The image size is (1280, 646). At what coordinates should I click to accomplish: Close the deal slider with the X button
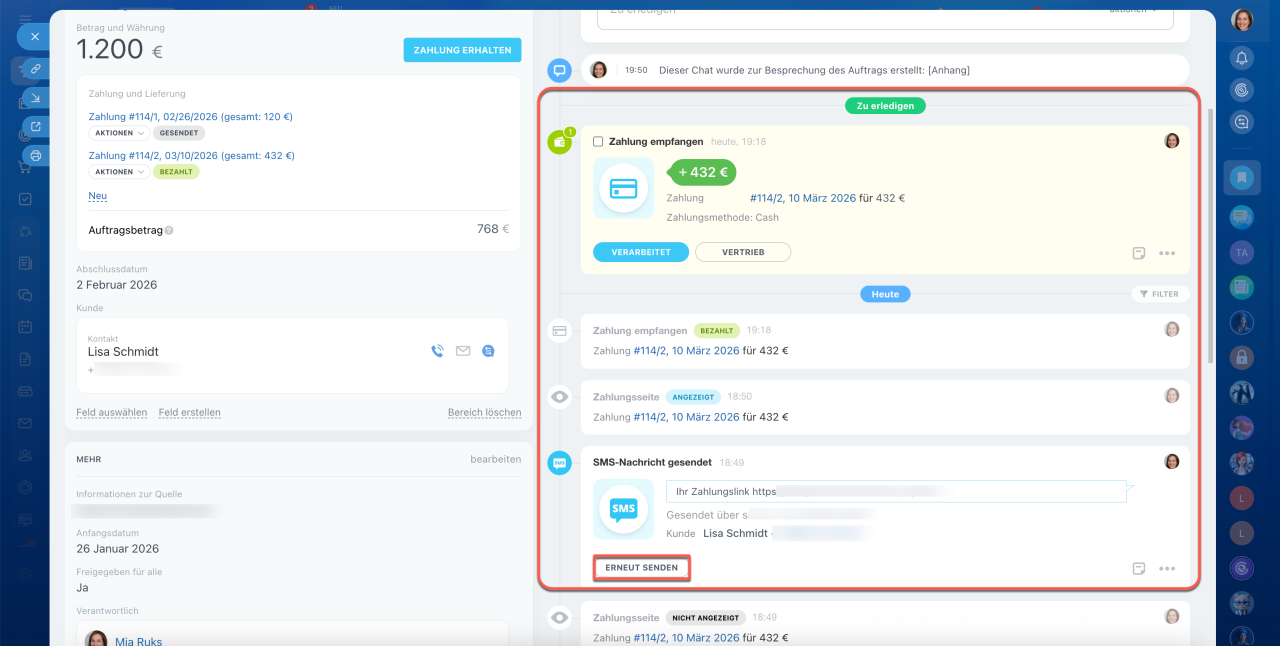click(34, 36)
